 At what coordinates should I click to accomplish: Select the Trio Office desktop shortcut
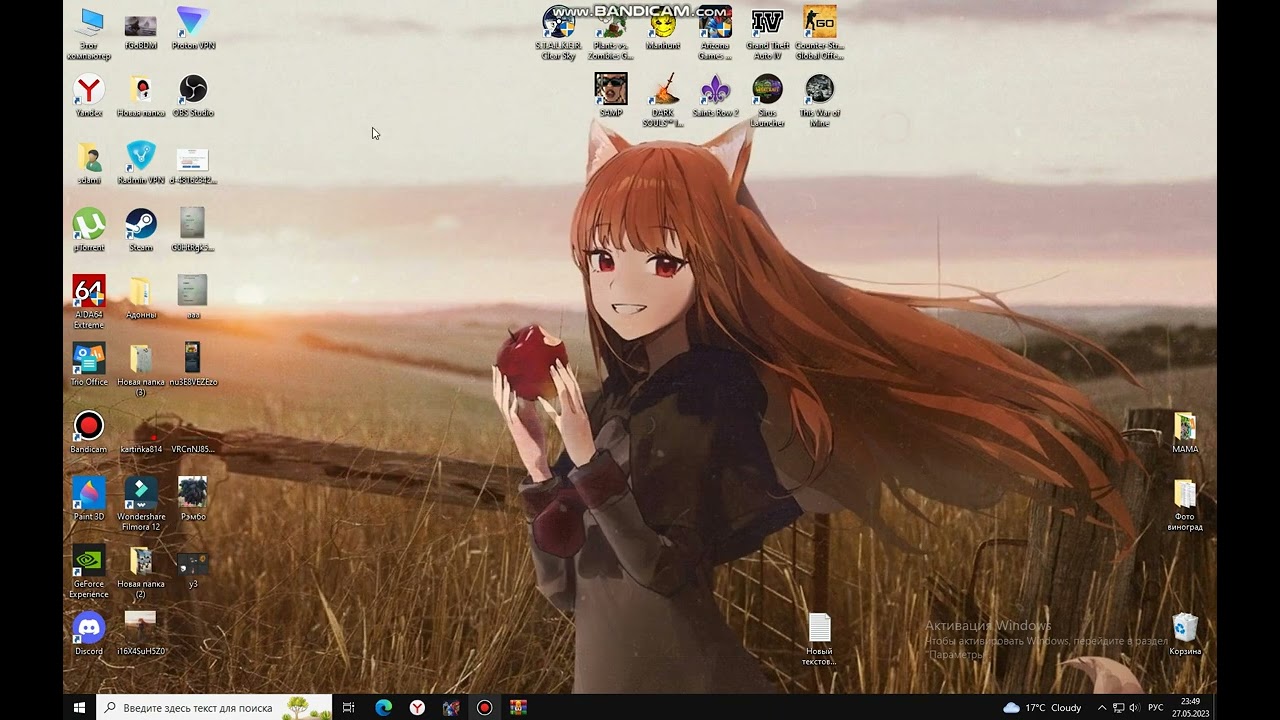[89, 365]
